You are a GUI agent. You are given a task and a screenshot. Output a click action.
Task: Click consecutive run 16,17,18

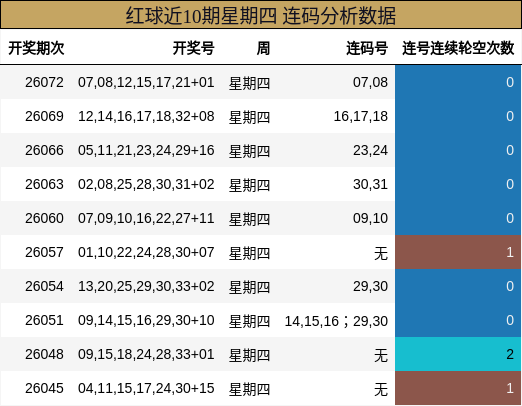361,116
